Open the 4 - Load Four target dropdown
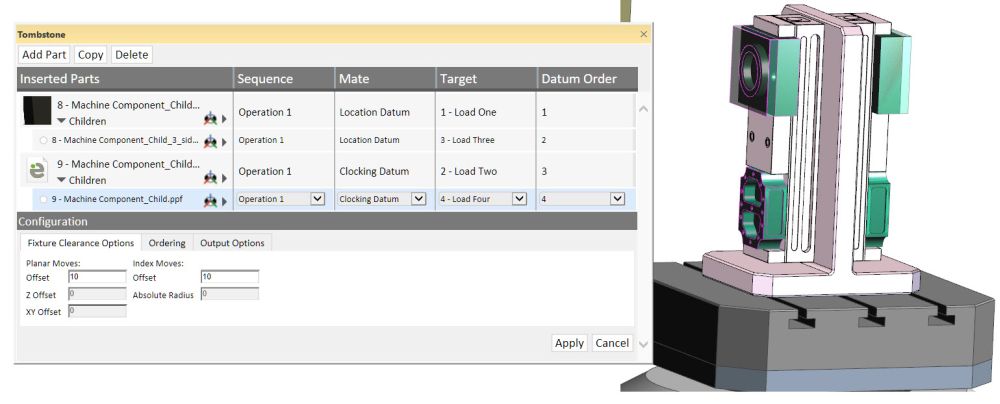 tap(519, 199)
